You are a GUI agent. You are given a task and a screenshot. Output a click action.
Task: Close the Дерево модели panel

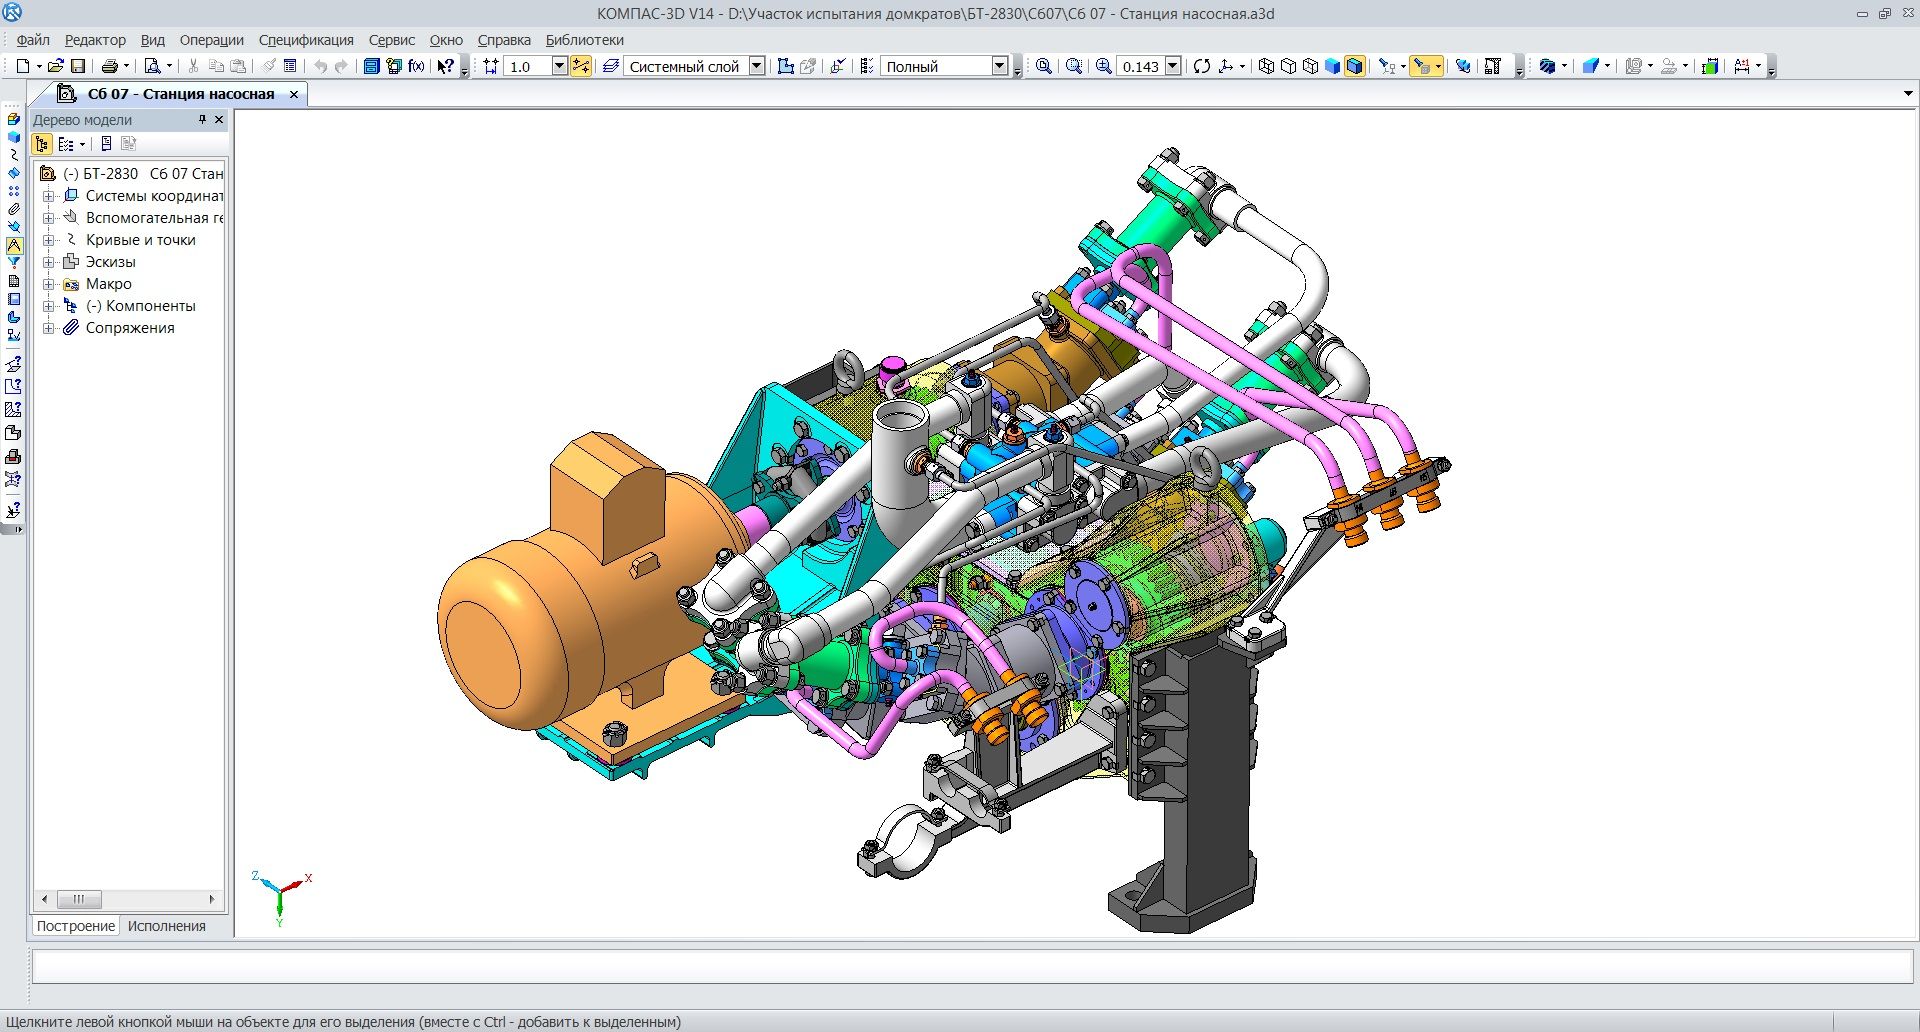219,120
